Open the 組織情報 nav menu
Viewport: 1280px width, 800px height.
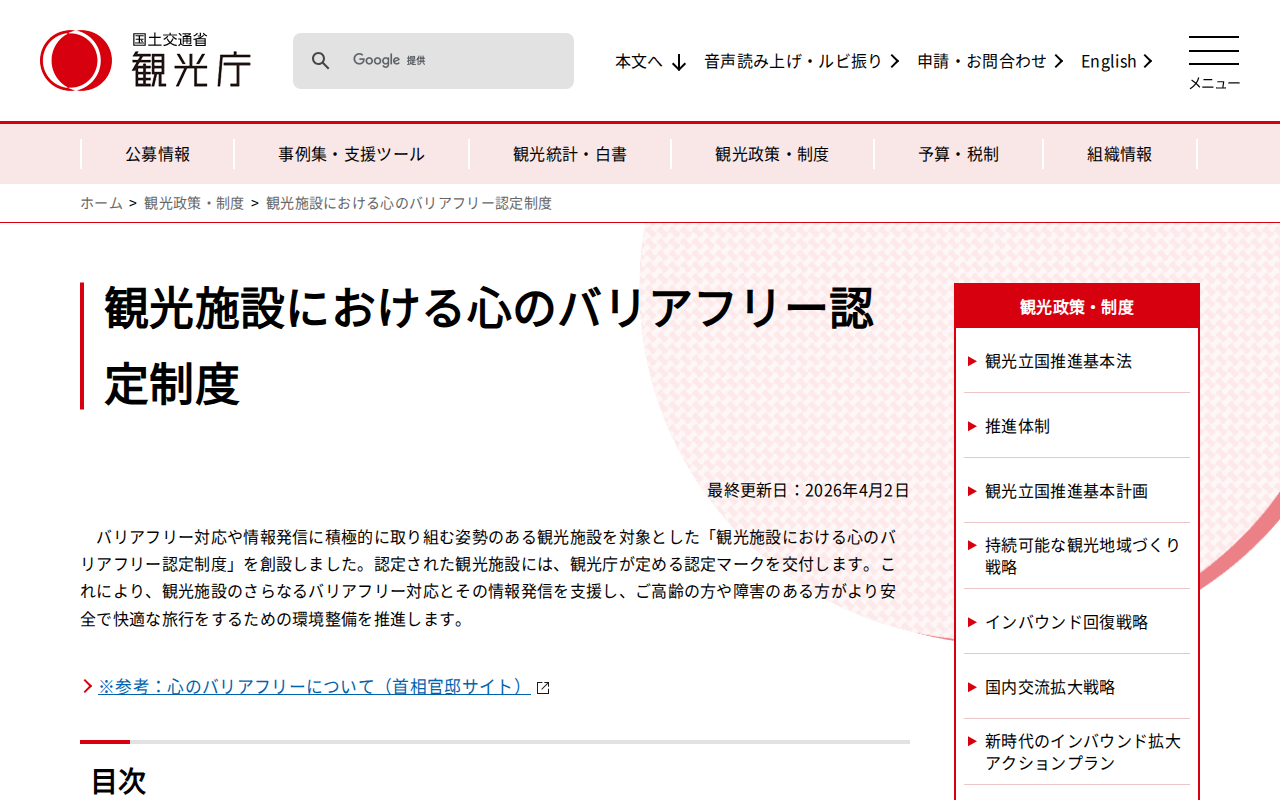click(x=1120, y=154)
